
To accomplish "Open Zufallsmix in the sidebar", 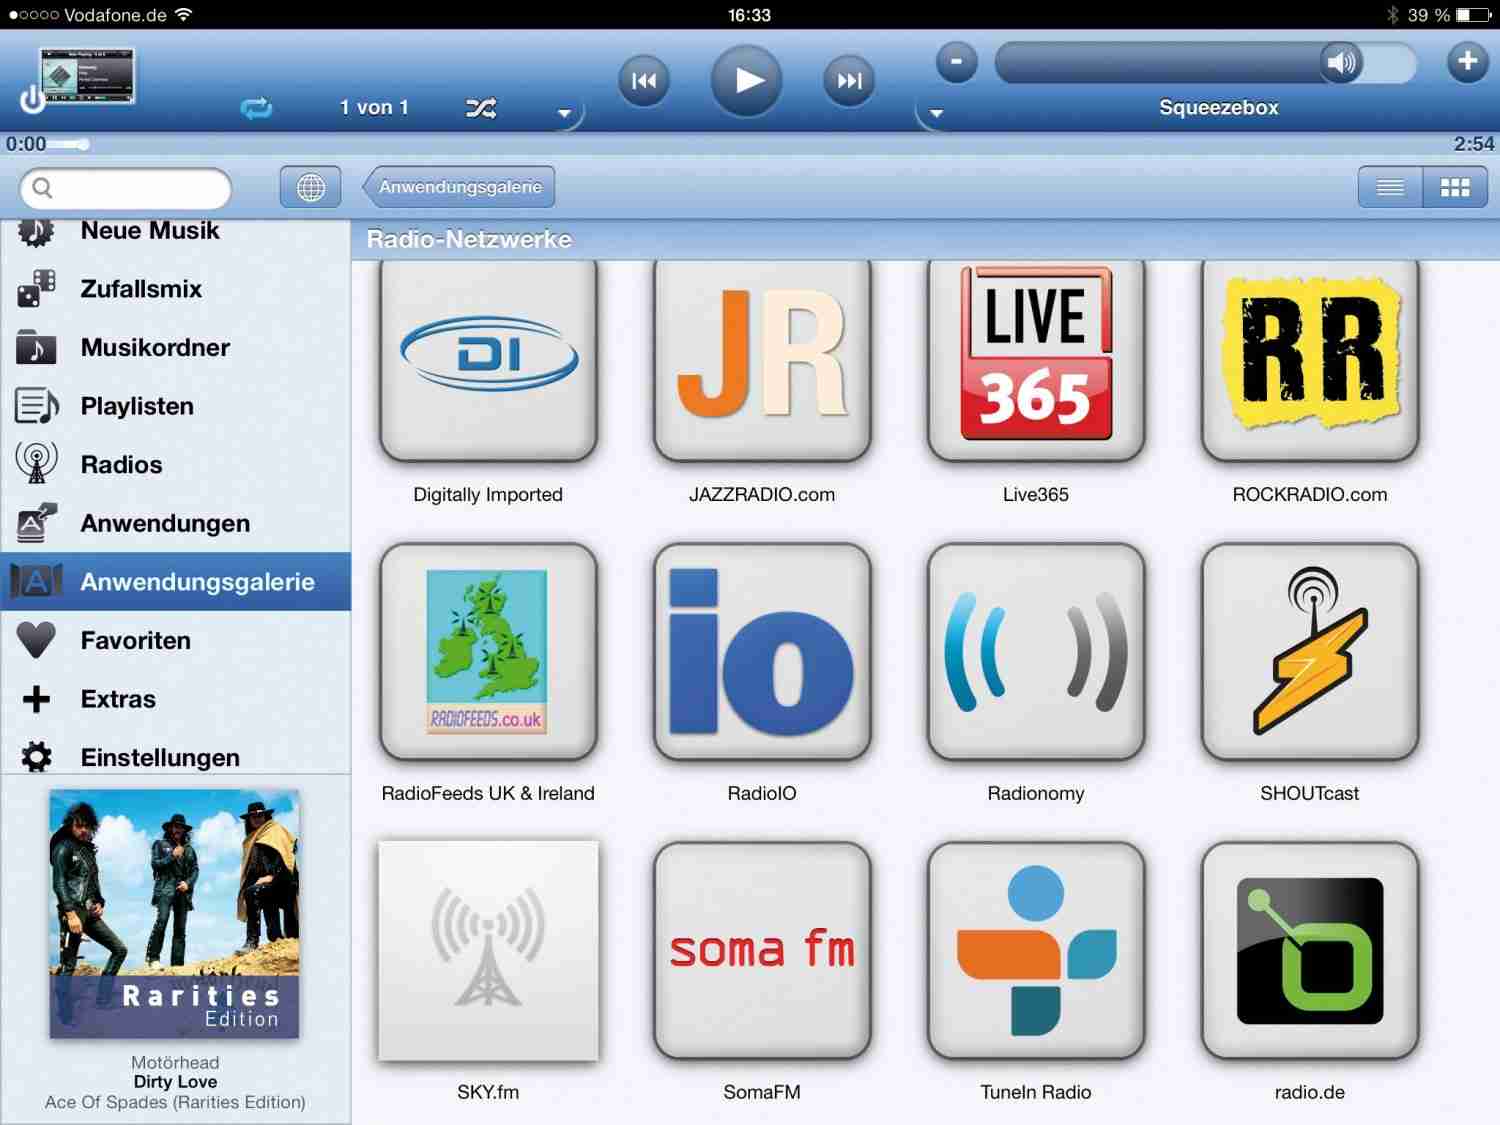I will pyautogui.click(x=175, y=289).
